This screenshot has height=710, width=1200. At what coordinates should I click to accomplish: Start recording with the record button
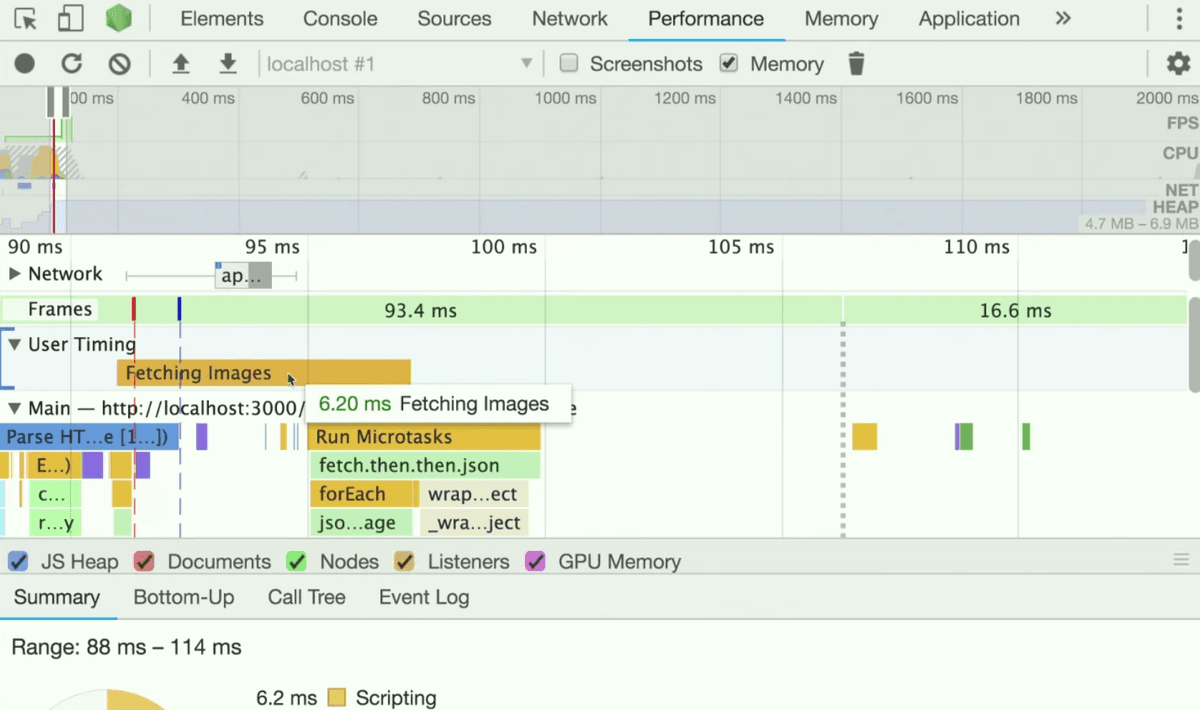point(25,64)
